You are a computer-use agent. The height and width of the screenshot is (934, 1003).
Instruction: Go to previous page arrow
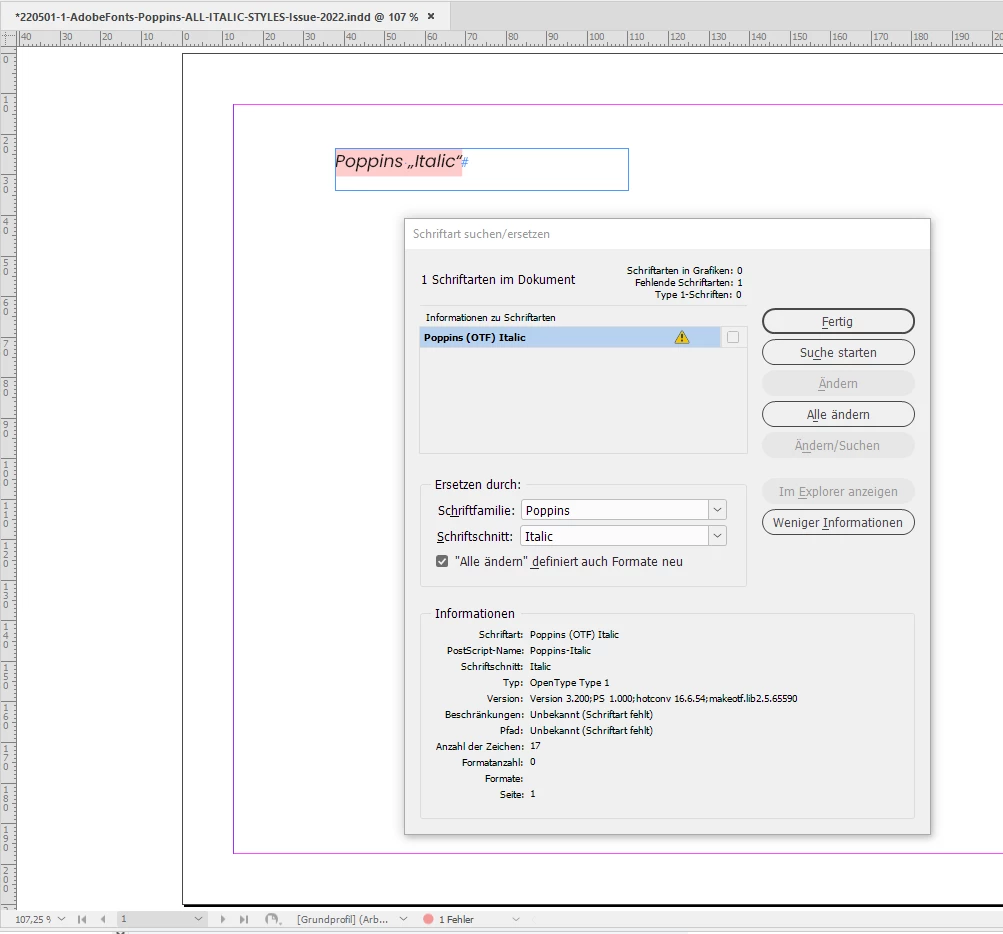click(103, 919)
